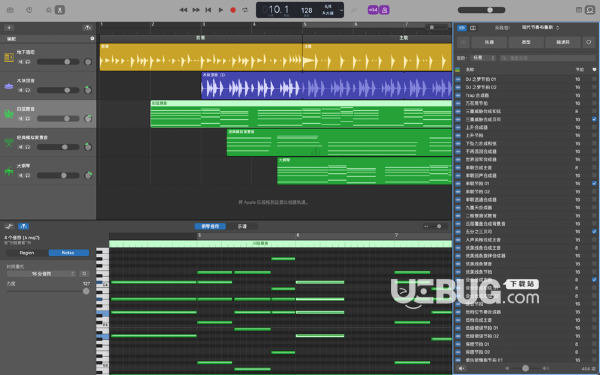Viewport: 600px width, 375px height.
Task: Click the 前奏 arrangement marker
Action: coord(201,38)
